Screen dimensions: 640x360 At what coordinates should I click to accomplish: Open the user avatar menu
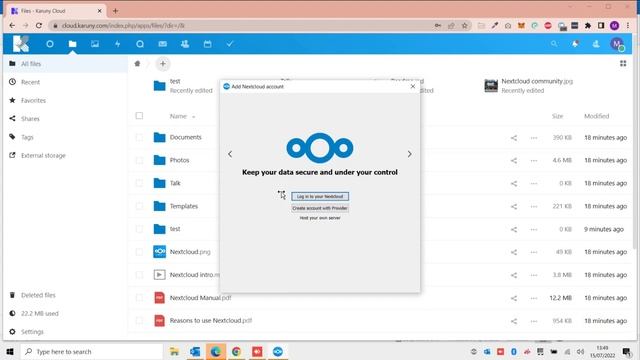617,44
